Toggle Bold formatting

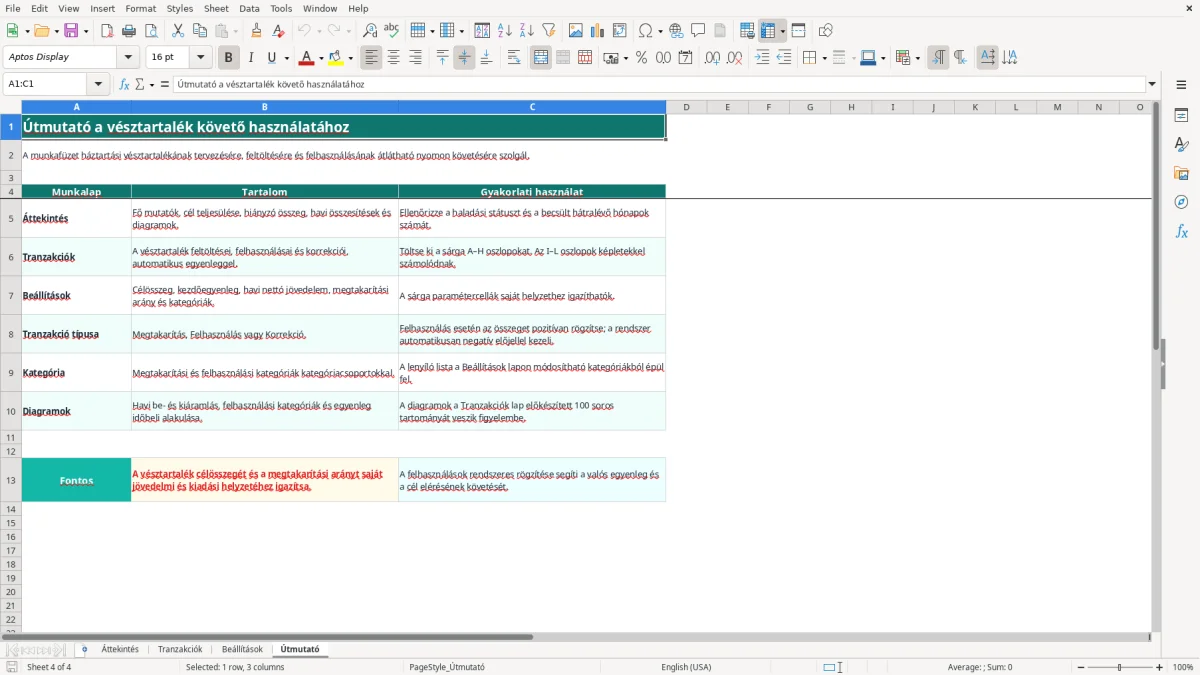229,58
